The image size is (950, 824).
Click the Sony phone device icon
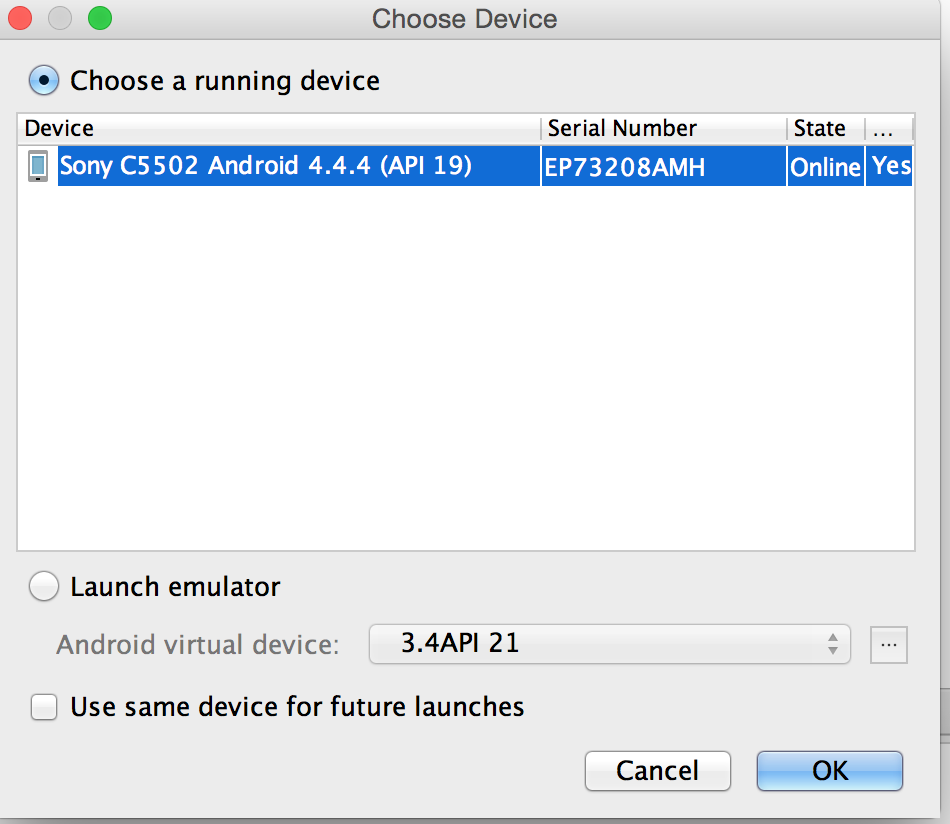point(38,166)
